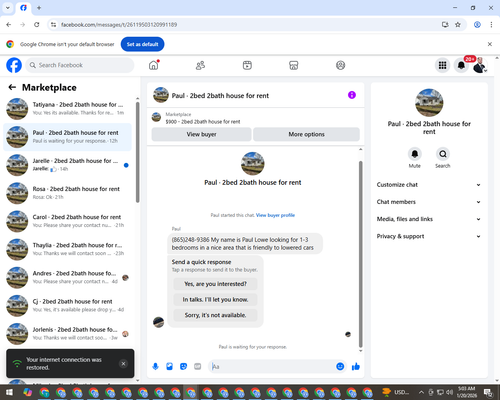
Task: Open Andres' 2bed 2bath conversation
Action: point(67,278)
